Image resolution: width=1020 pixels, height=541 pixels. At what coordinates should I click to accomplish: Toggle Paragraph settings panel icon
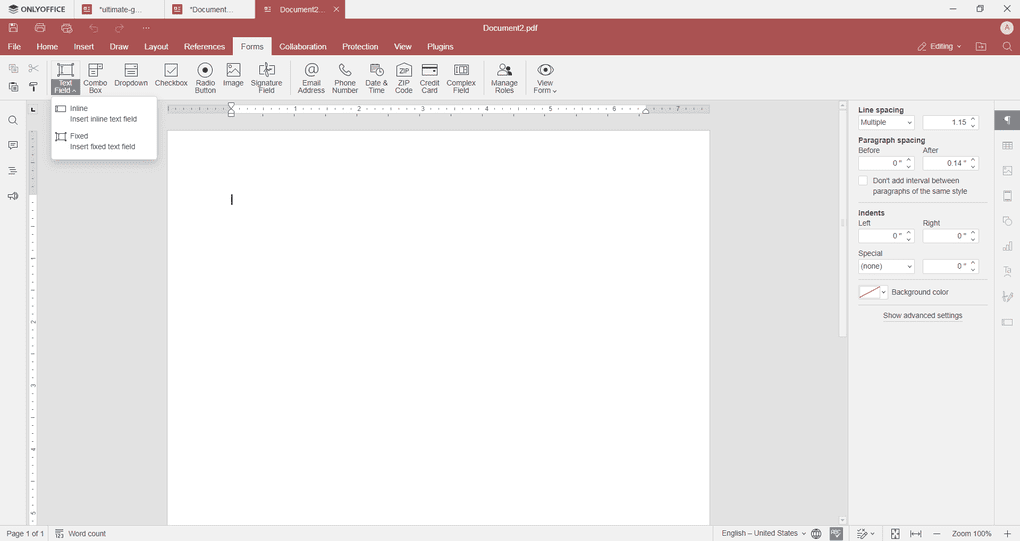pos(1007,120)
